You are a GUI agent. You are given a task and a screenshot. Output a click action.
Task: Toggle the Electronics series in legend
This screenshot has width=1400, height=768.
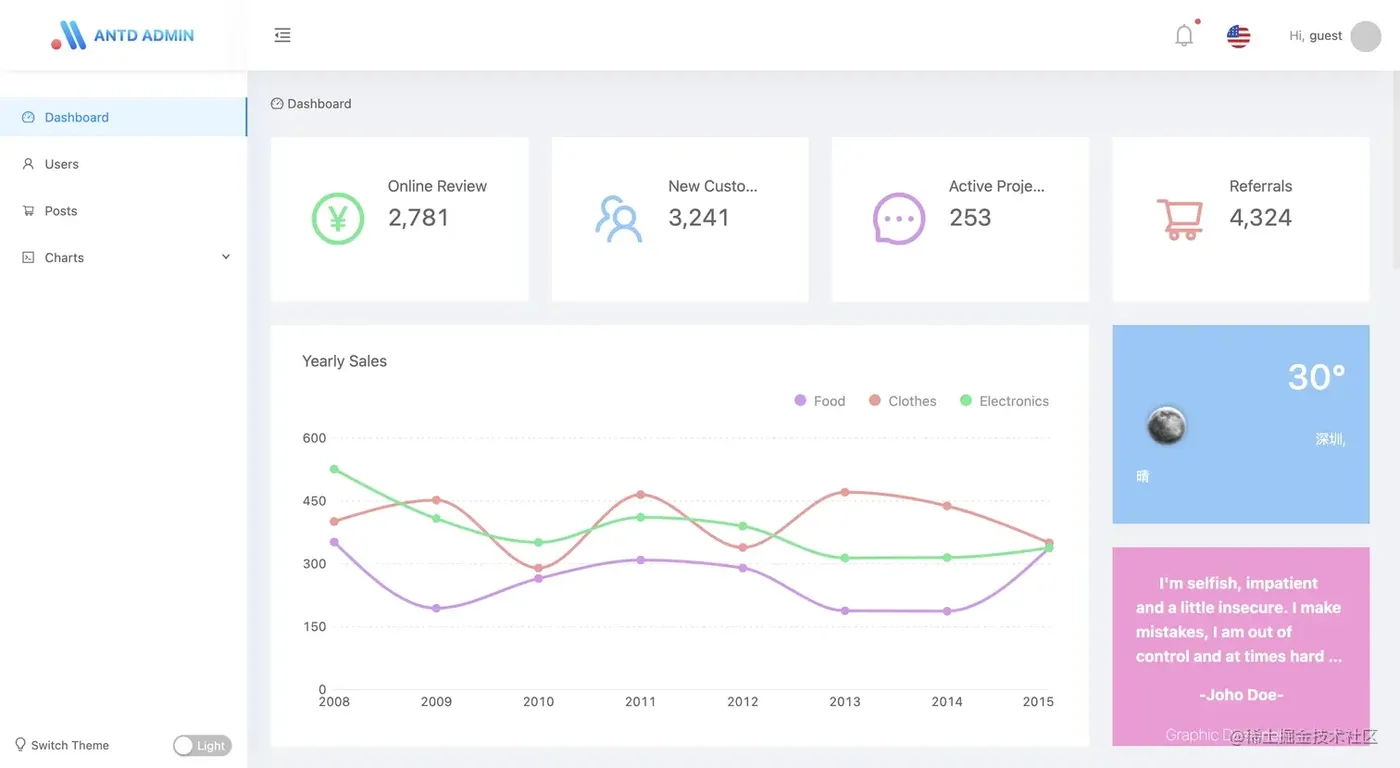pyautogui.click(x=1004, y=401)
